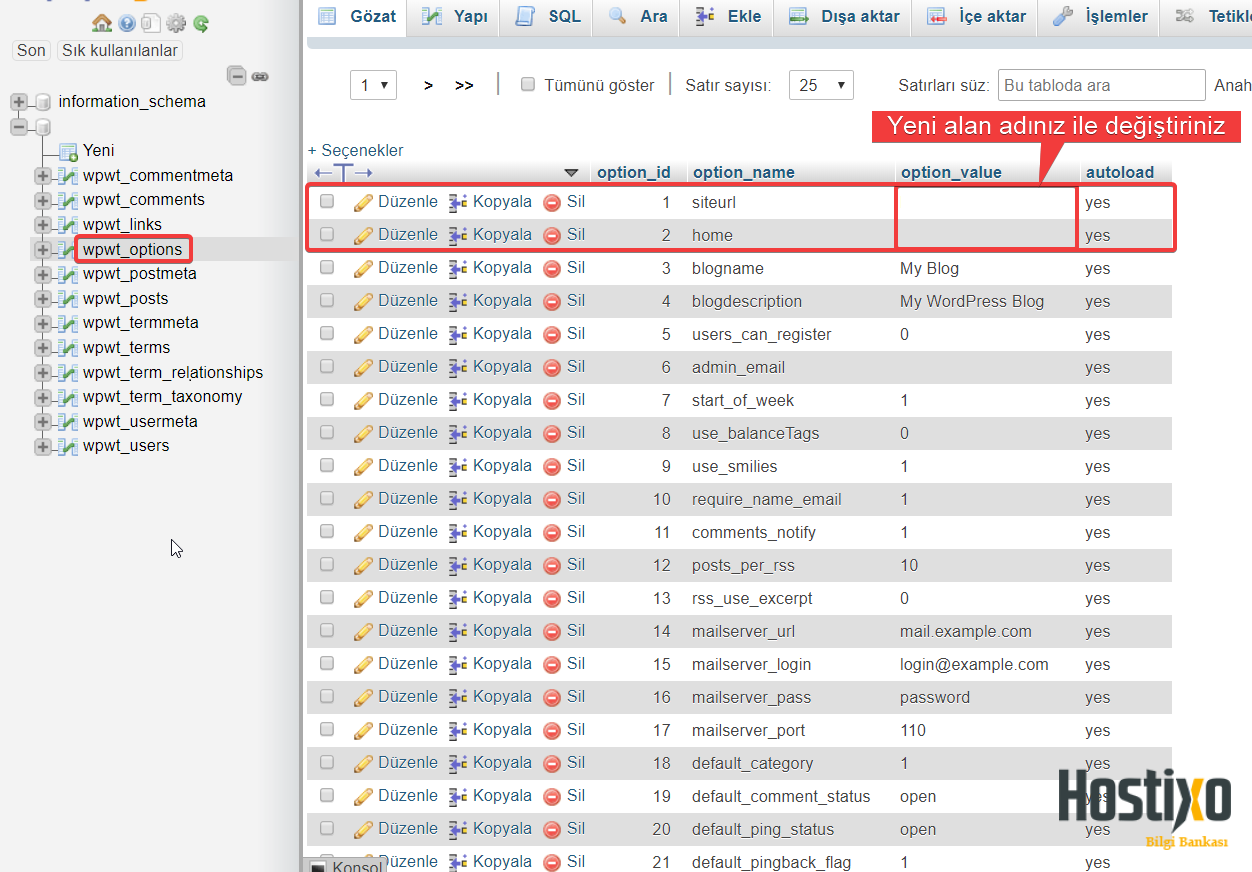The width and height of the screenshot is (1252, 872).
Task: Switch to the Ara tab
Action: tap(638, 17)
